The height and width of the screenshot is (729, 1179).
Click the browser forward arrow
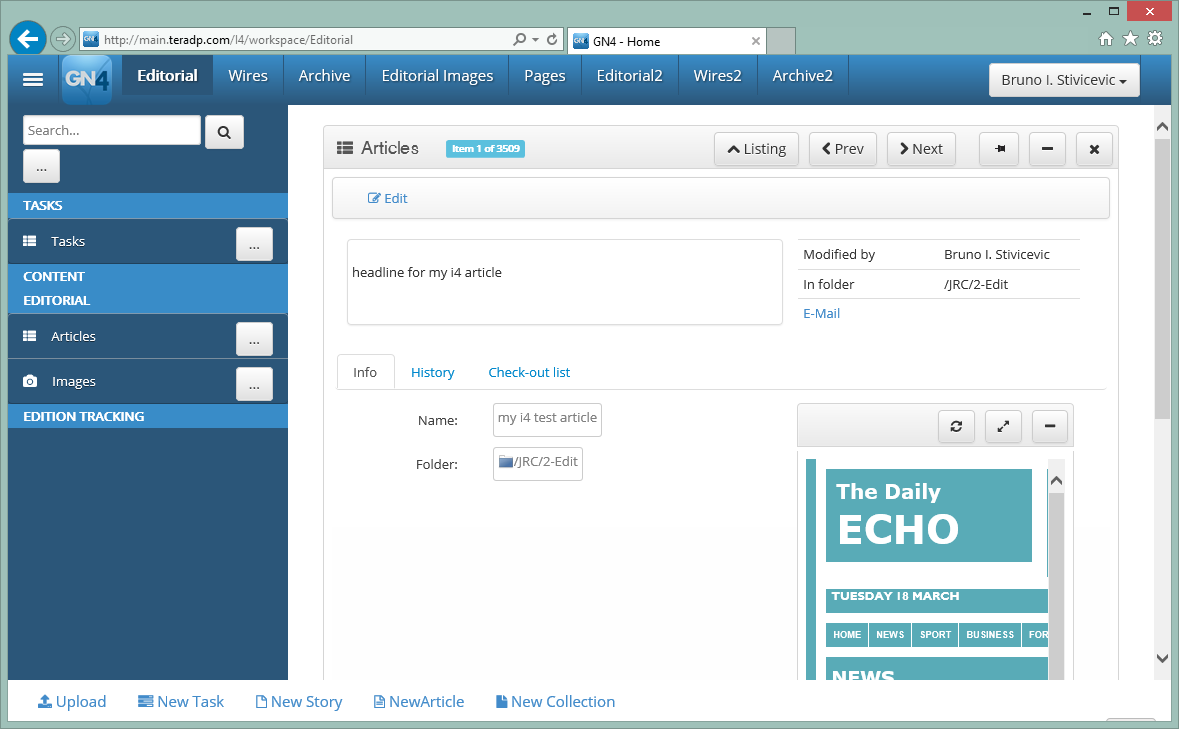62,39
